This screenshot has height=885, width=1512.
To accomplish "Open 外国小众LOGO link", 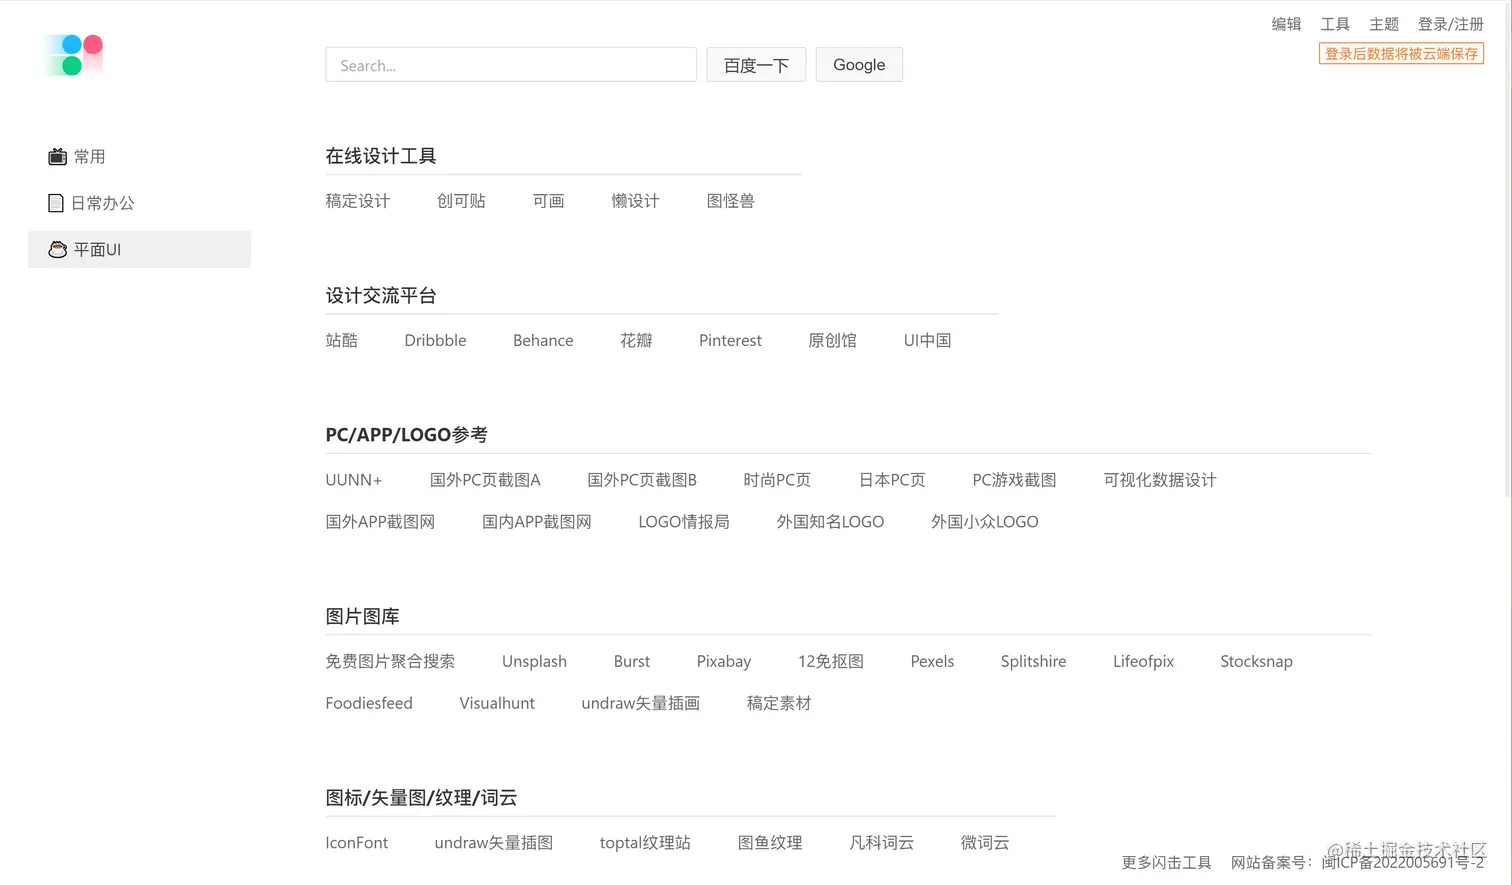I will [x=985, y=522].
